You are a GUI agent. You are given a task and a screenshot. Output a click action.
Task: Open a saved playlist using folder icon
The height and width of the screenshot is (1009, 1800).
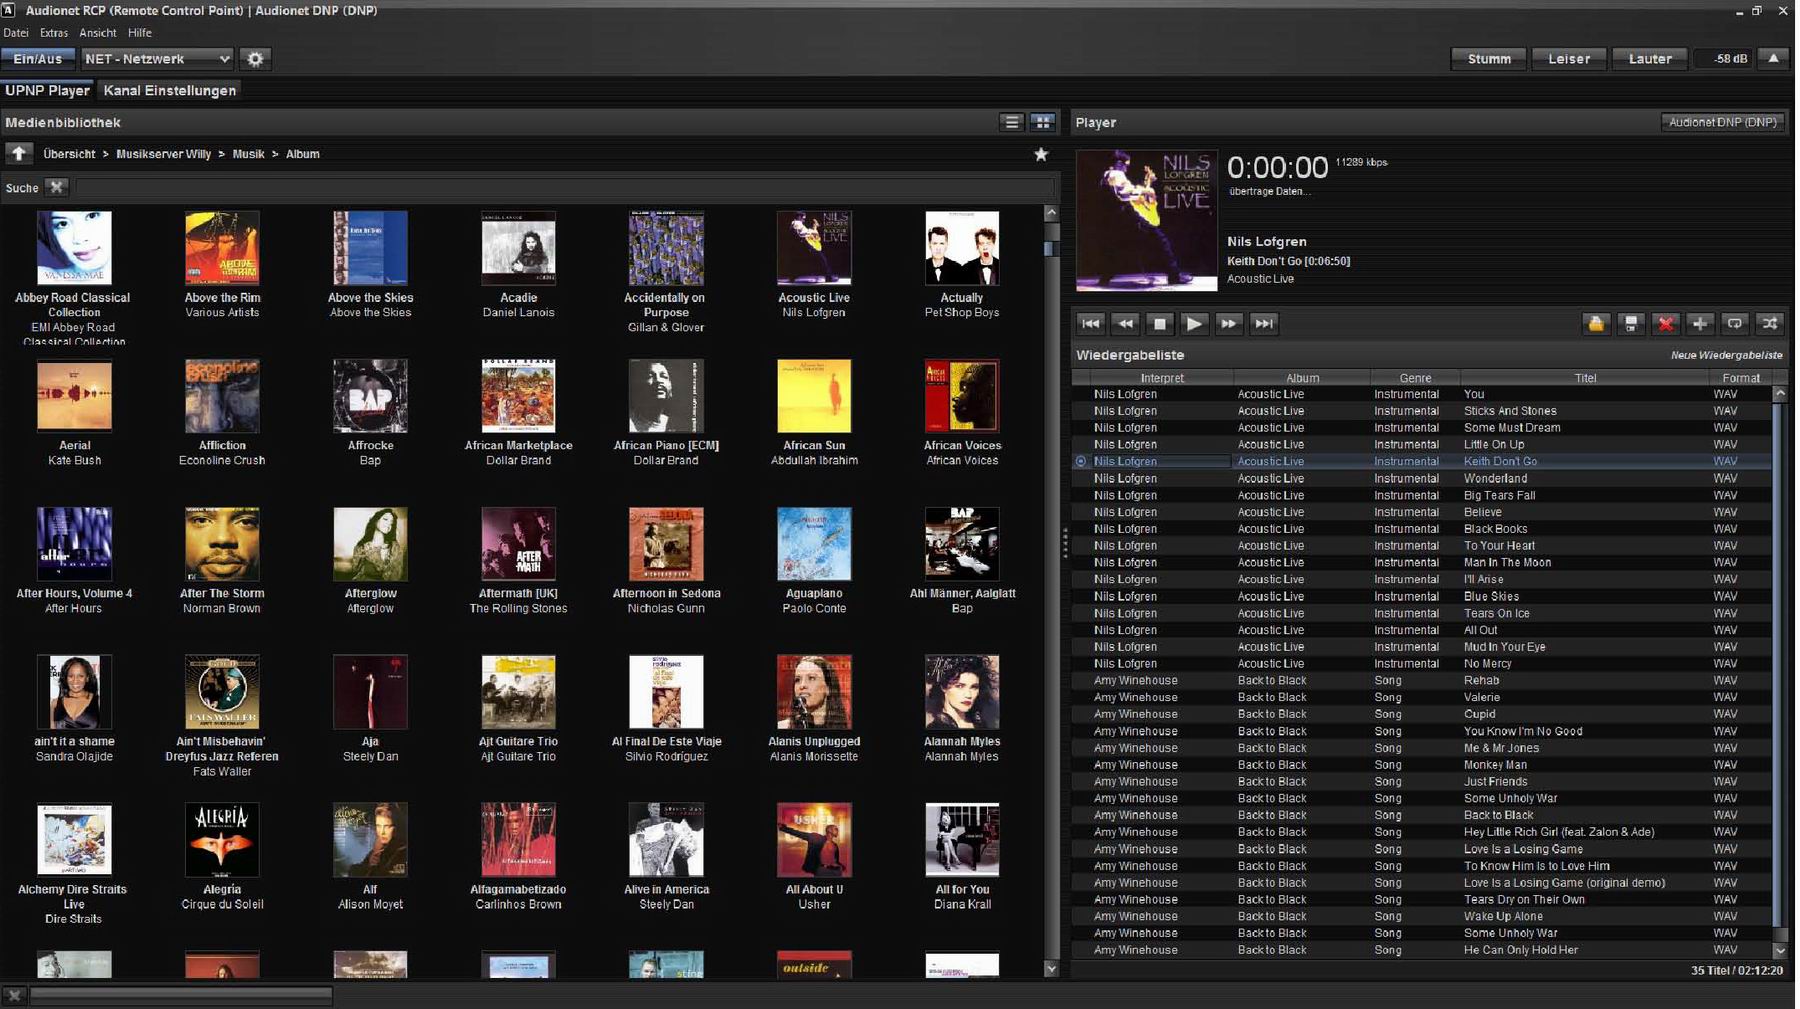(1596, 323)
